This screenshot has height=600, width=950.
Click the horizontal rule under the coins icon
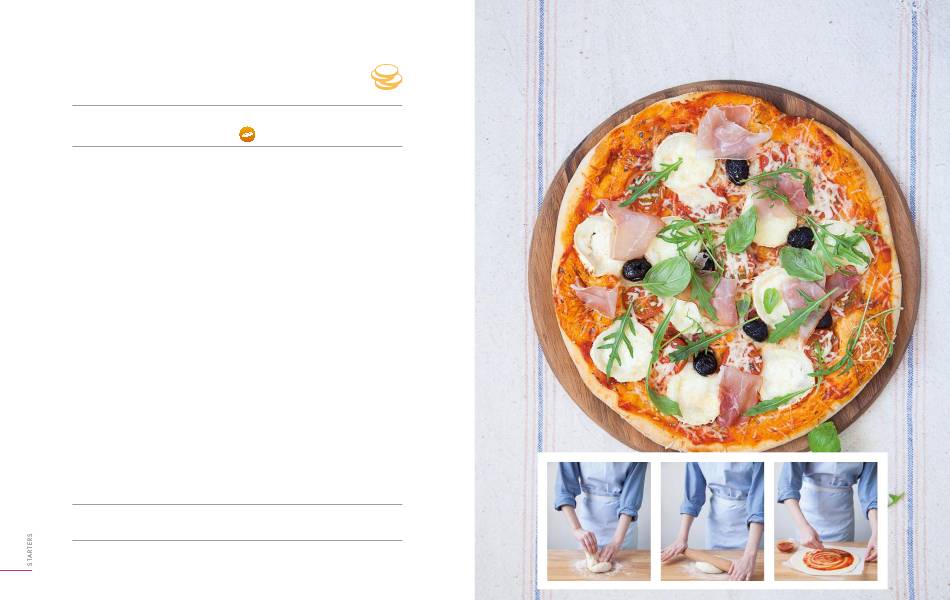237,105
